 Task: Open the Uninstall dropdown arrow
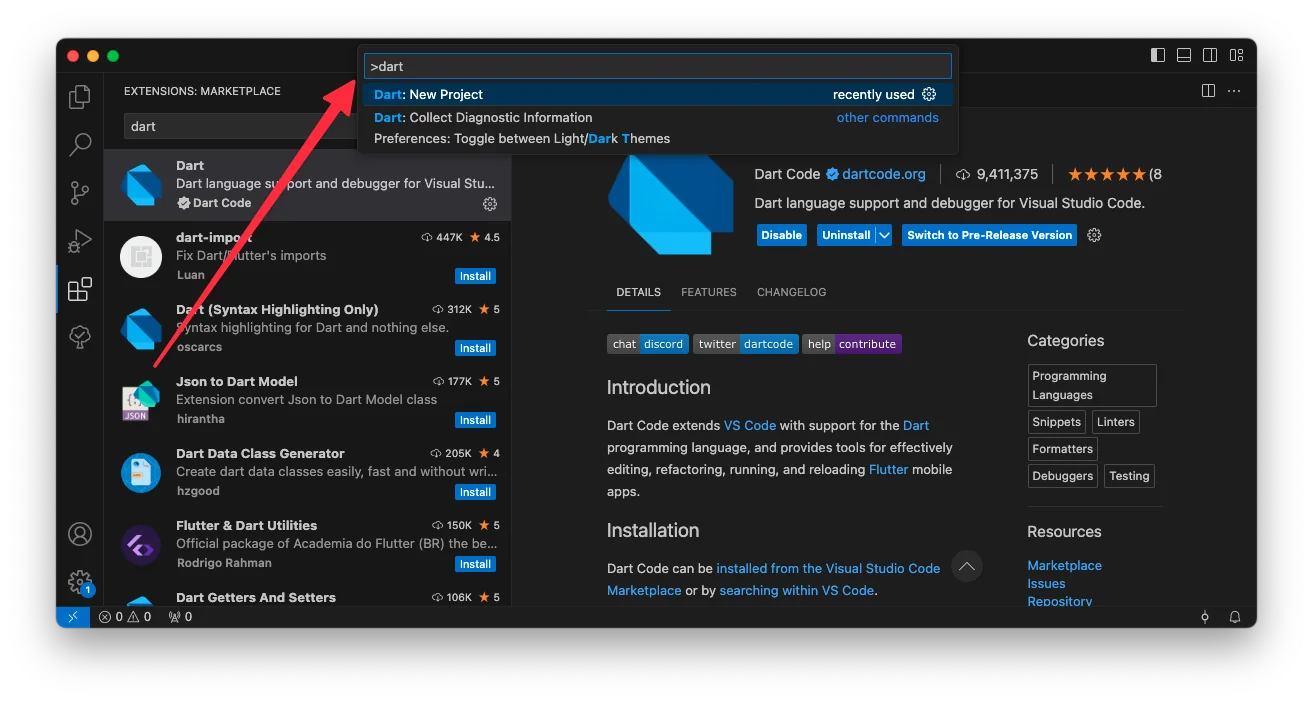pyautogui.click(x=884, y=235)
